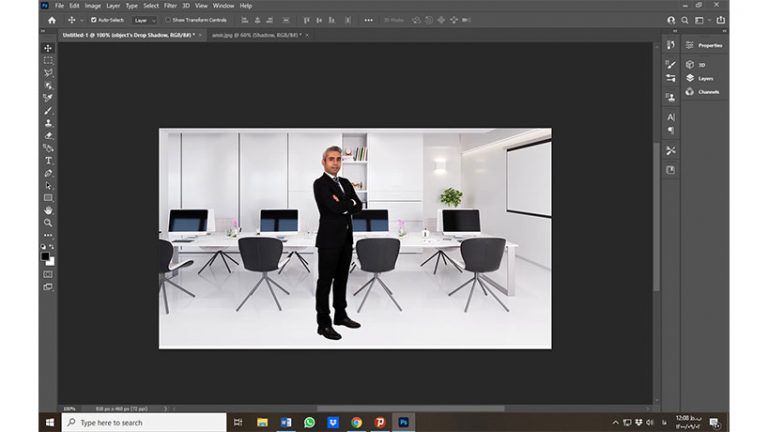The height and width of the screenshot is (432, 768).
Task: Select the Polygonal Lasso tool
Action: click(x=48, y=73)
